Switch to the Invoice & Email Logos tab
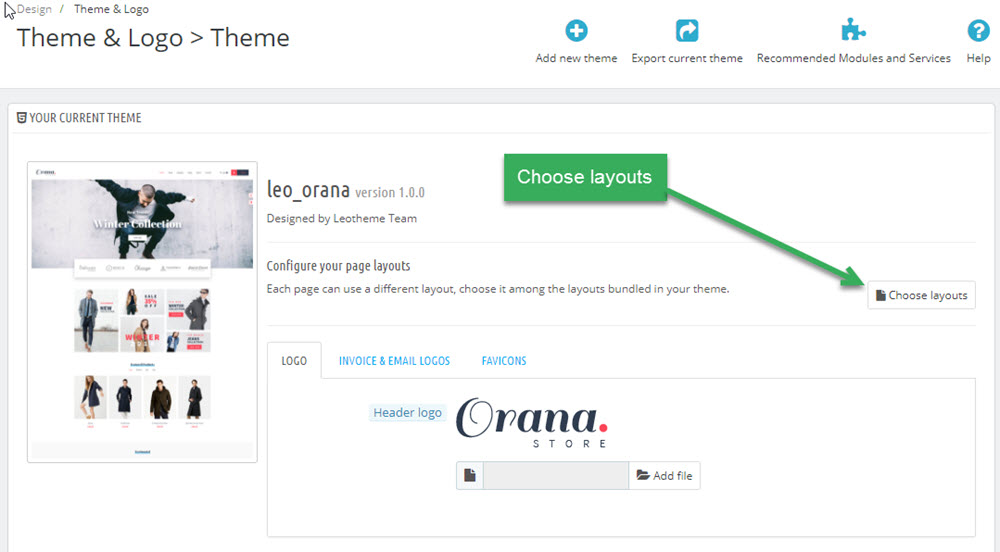The width and height of the screenshot is (1000, 552). 394,361
